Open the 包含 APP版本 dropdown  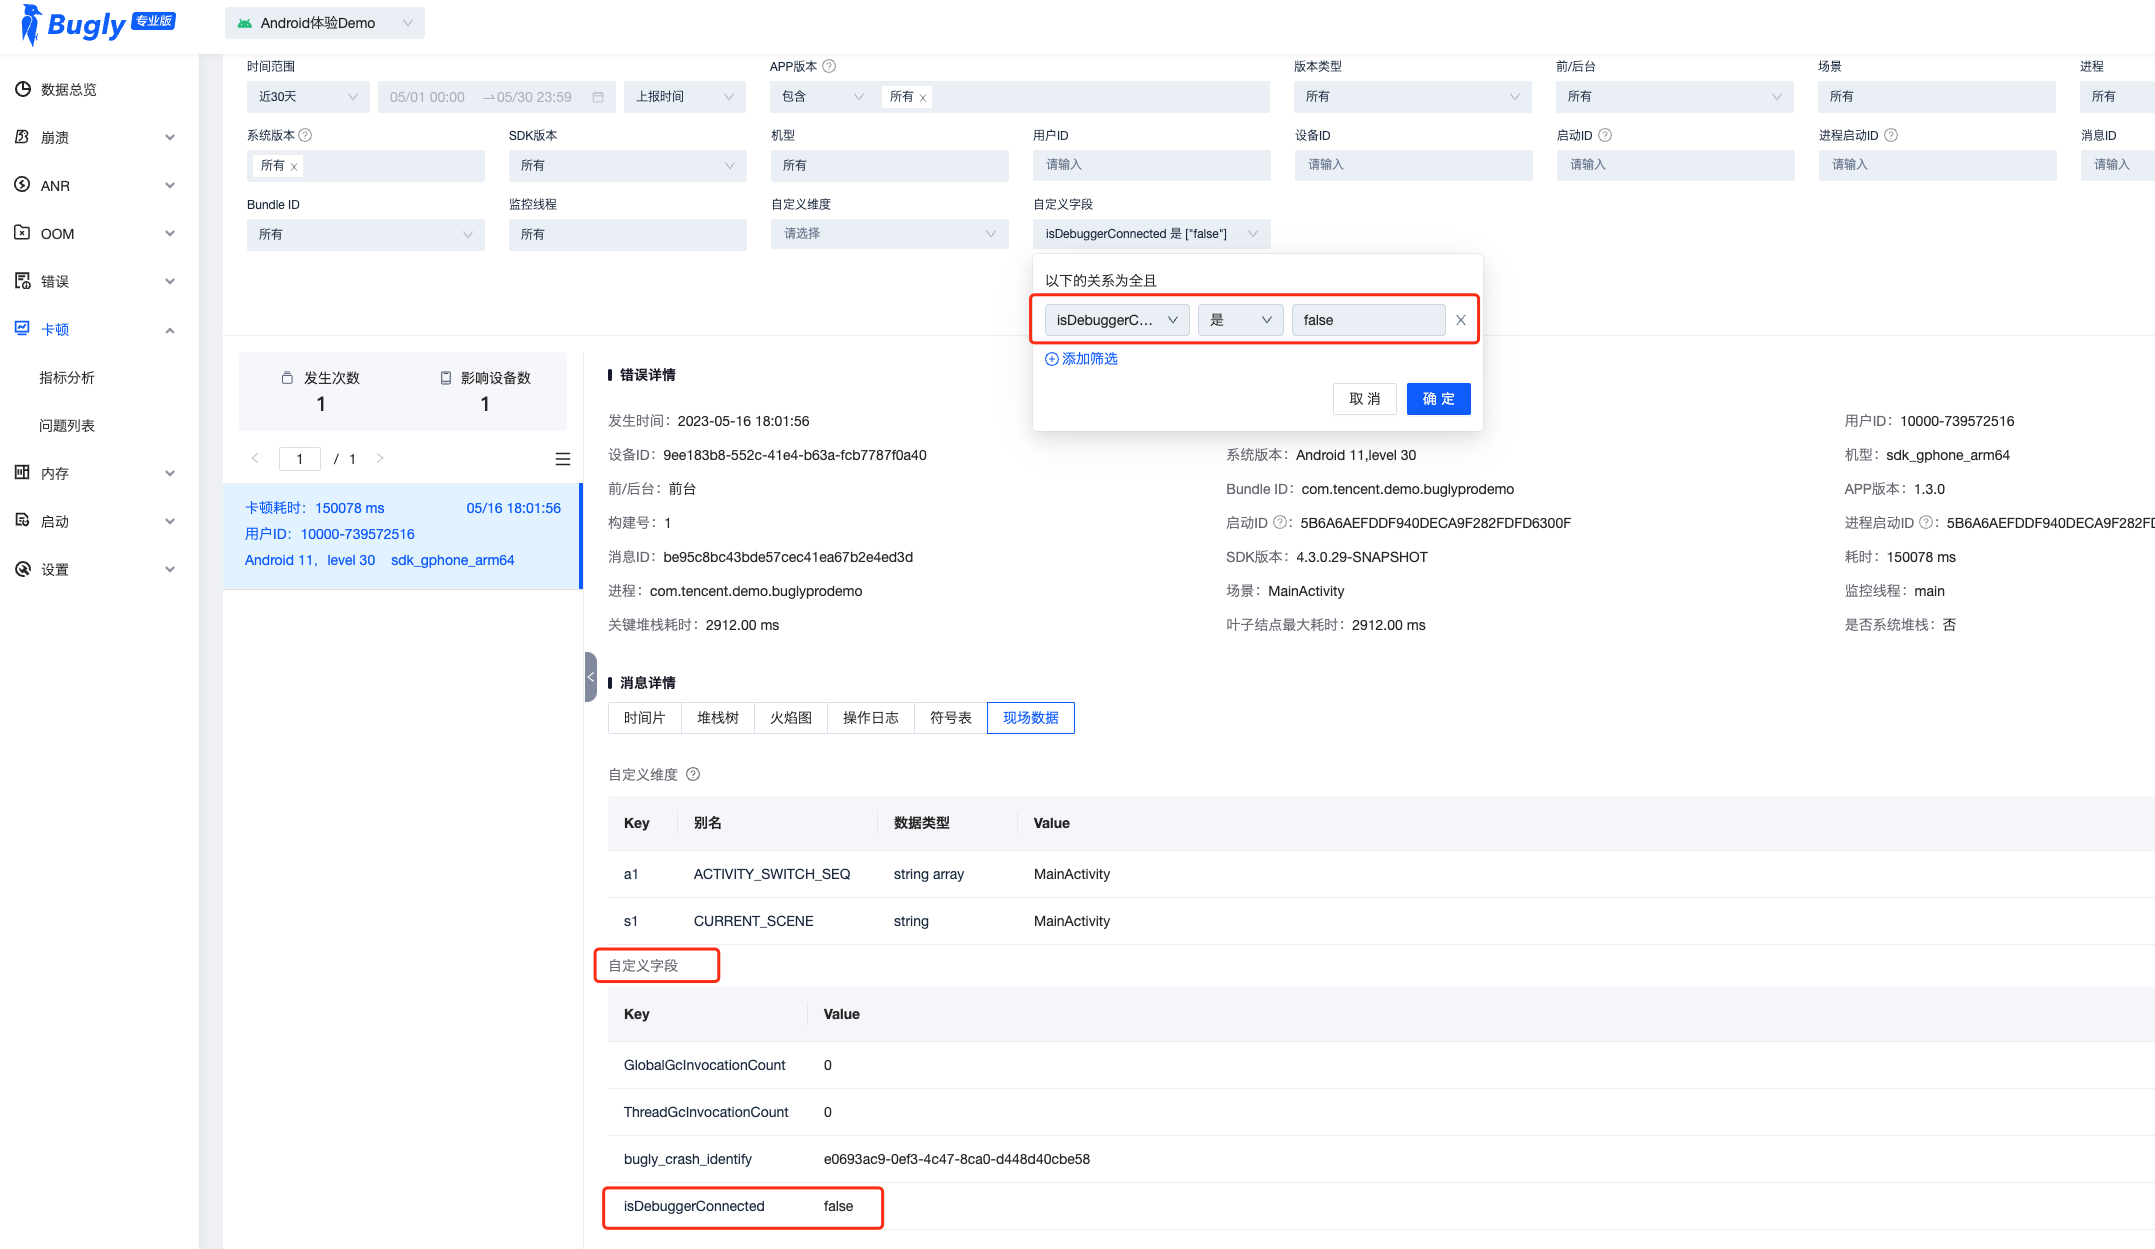[823, 97]
